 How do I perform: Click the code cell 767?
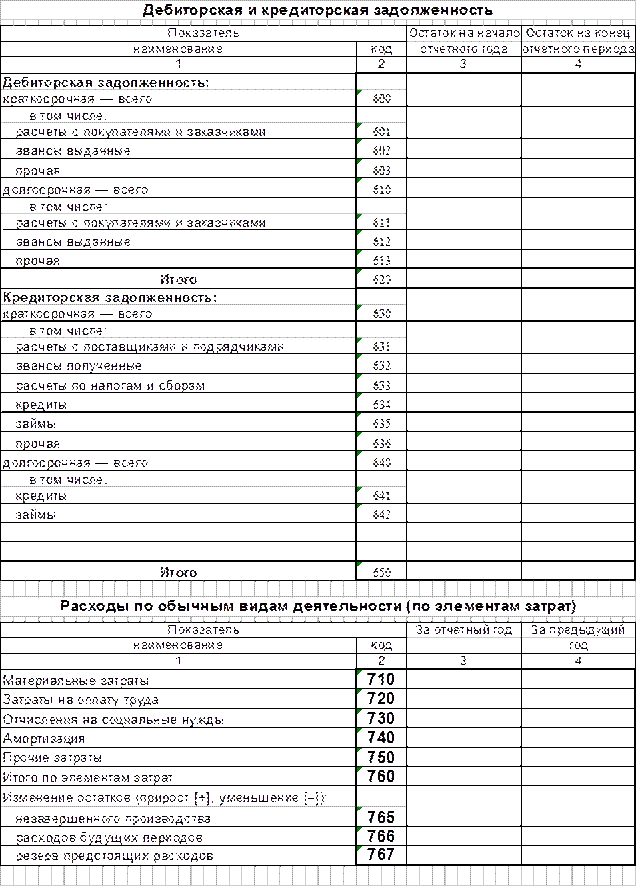(381, 855)
